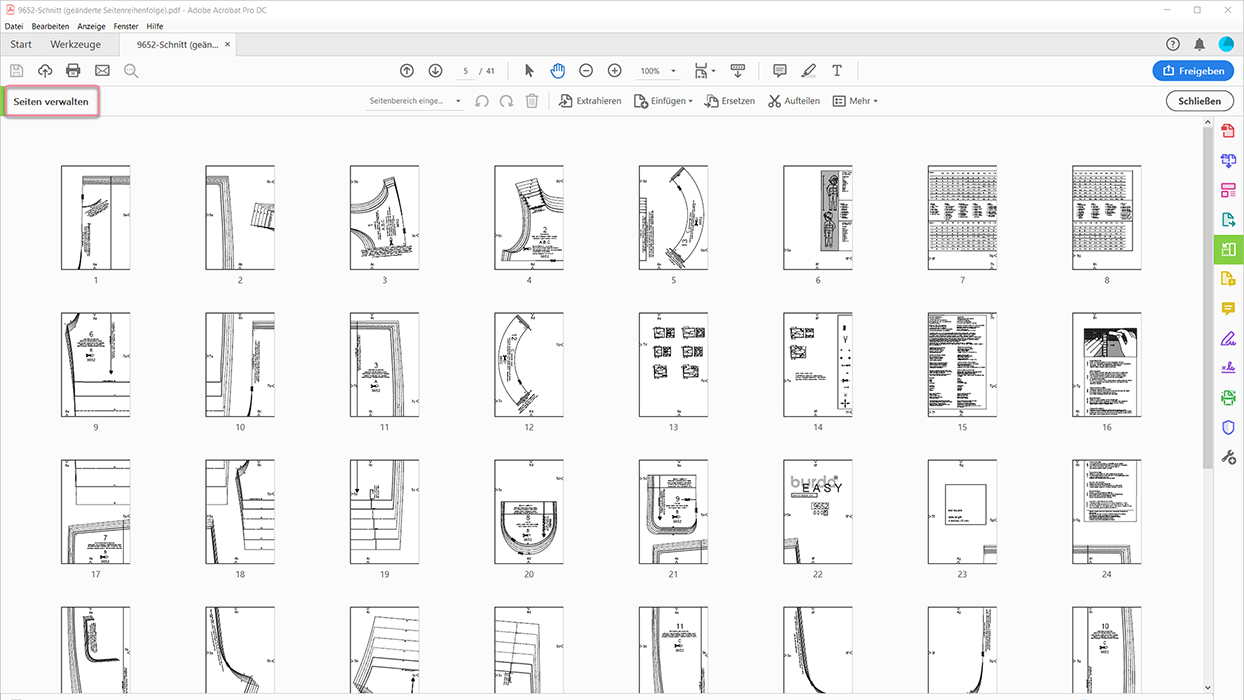This screenshot has width=1244, height=700.
Task: Go to previous page with up arrow
Action: [407, 71]
